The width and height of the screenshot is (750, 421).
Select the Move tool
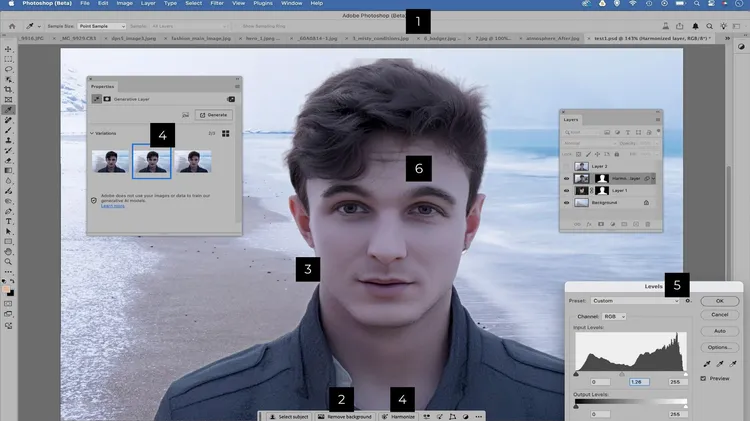pos(8,49)
